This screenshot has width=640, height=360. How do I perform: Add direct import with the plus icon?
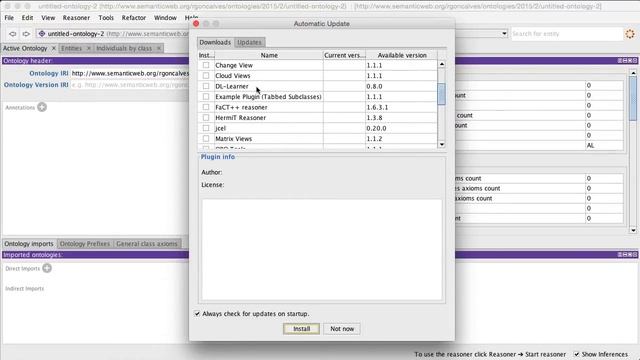47,268
